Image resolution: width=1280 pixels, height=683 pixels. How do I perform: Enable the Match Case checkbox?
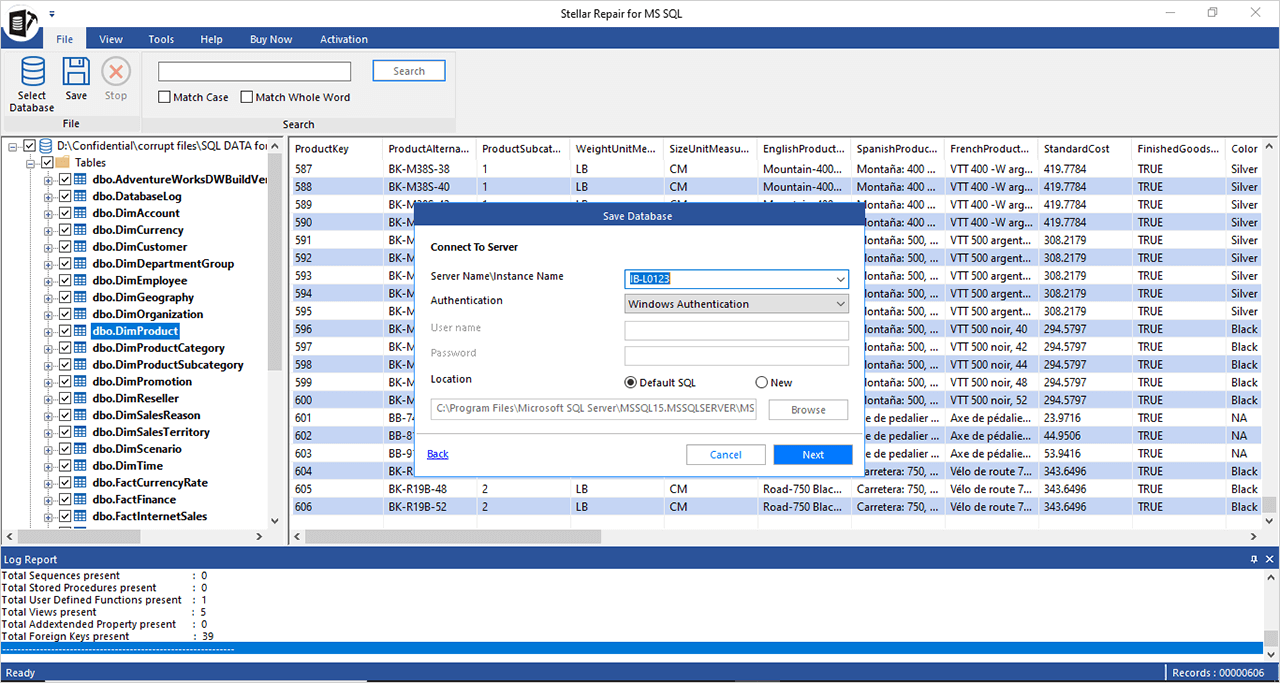coord(165,97)
